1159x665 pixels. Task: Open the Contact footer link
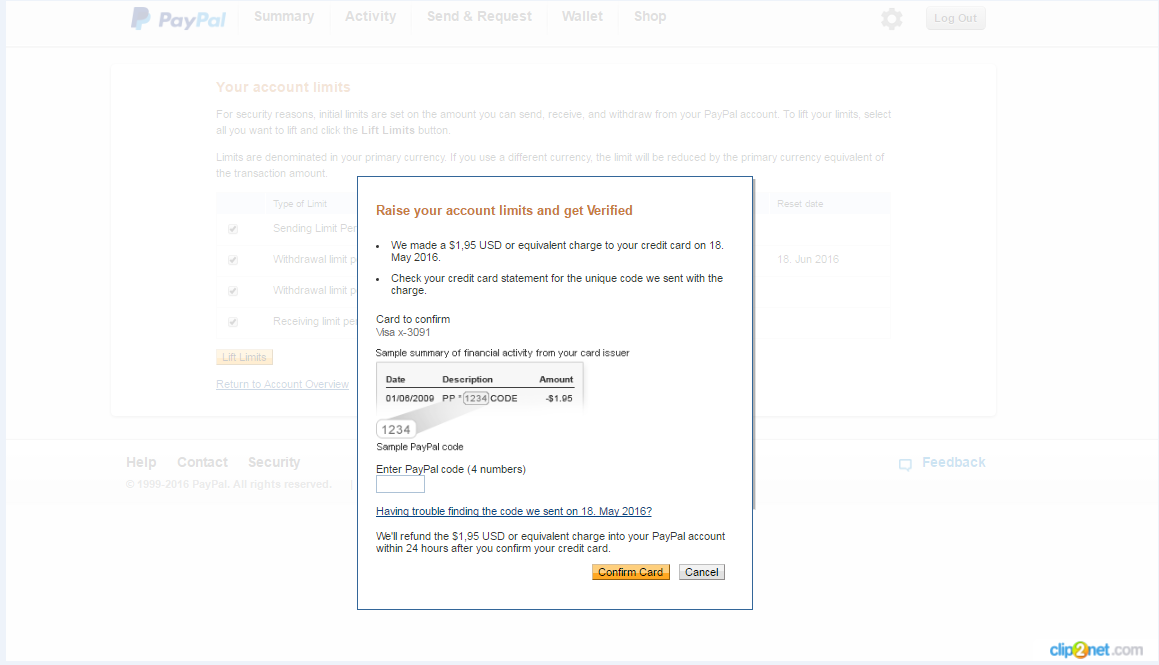(203, 463)
